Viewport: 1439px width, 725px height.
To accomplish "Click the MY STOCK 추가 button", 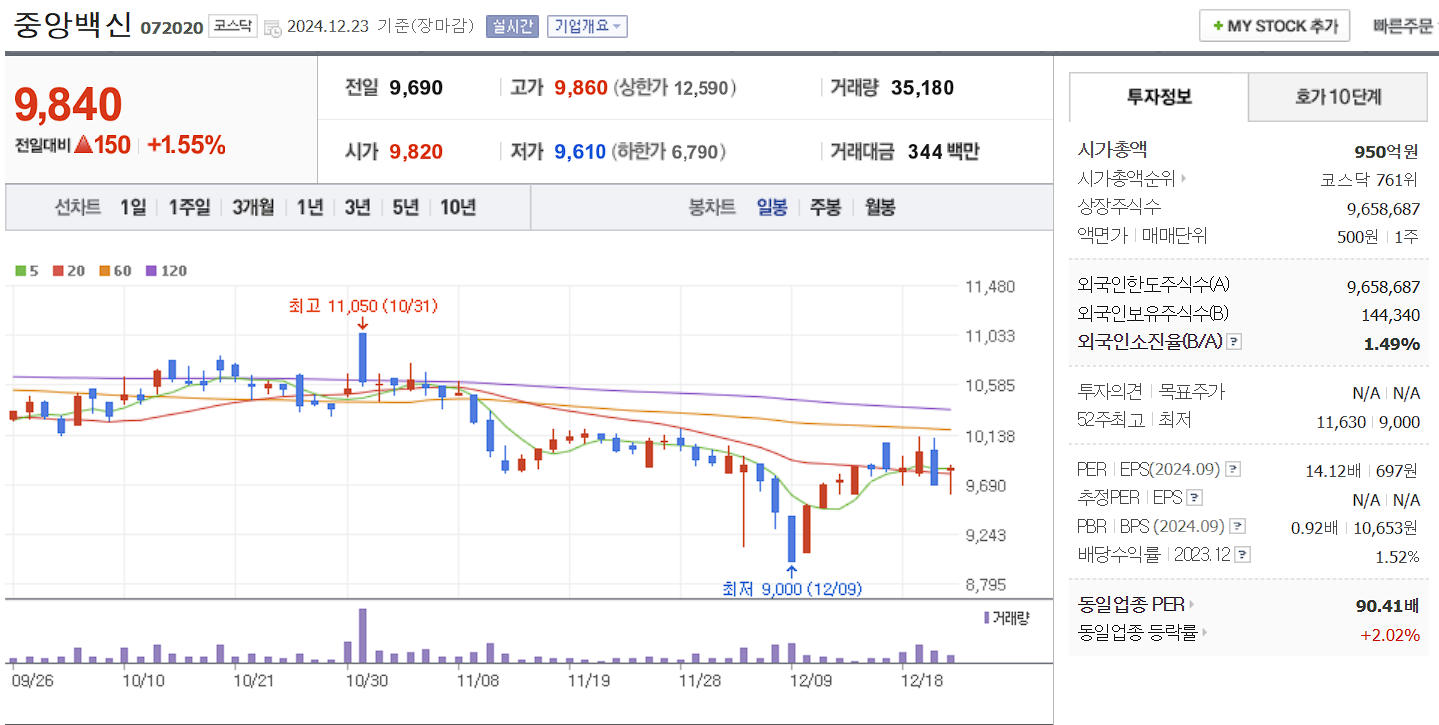I will [1274, 25].
